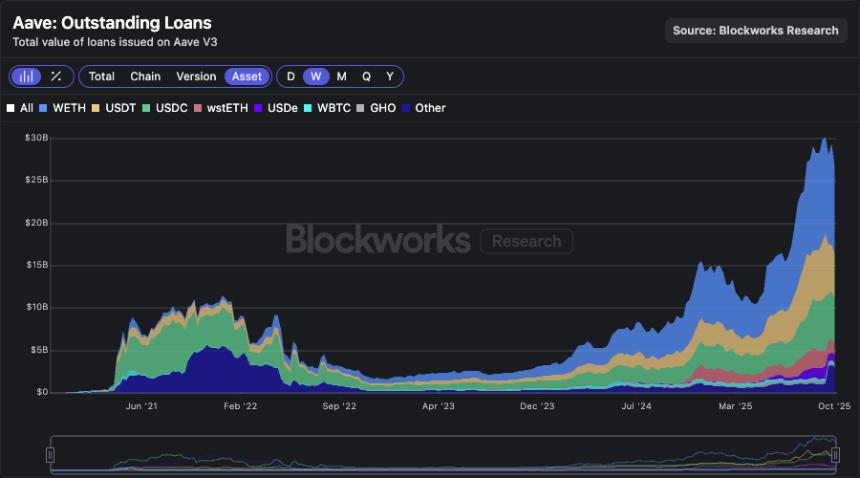The height and width of the screenshot is (478, 860).
Task: Click the active Asset tab
Action: coord(247,76)
